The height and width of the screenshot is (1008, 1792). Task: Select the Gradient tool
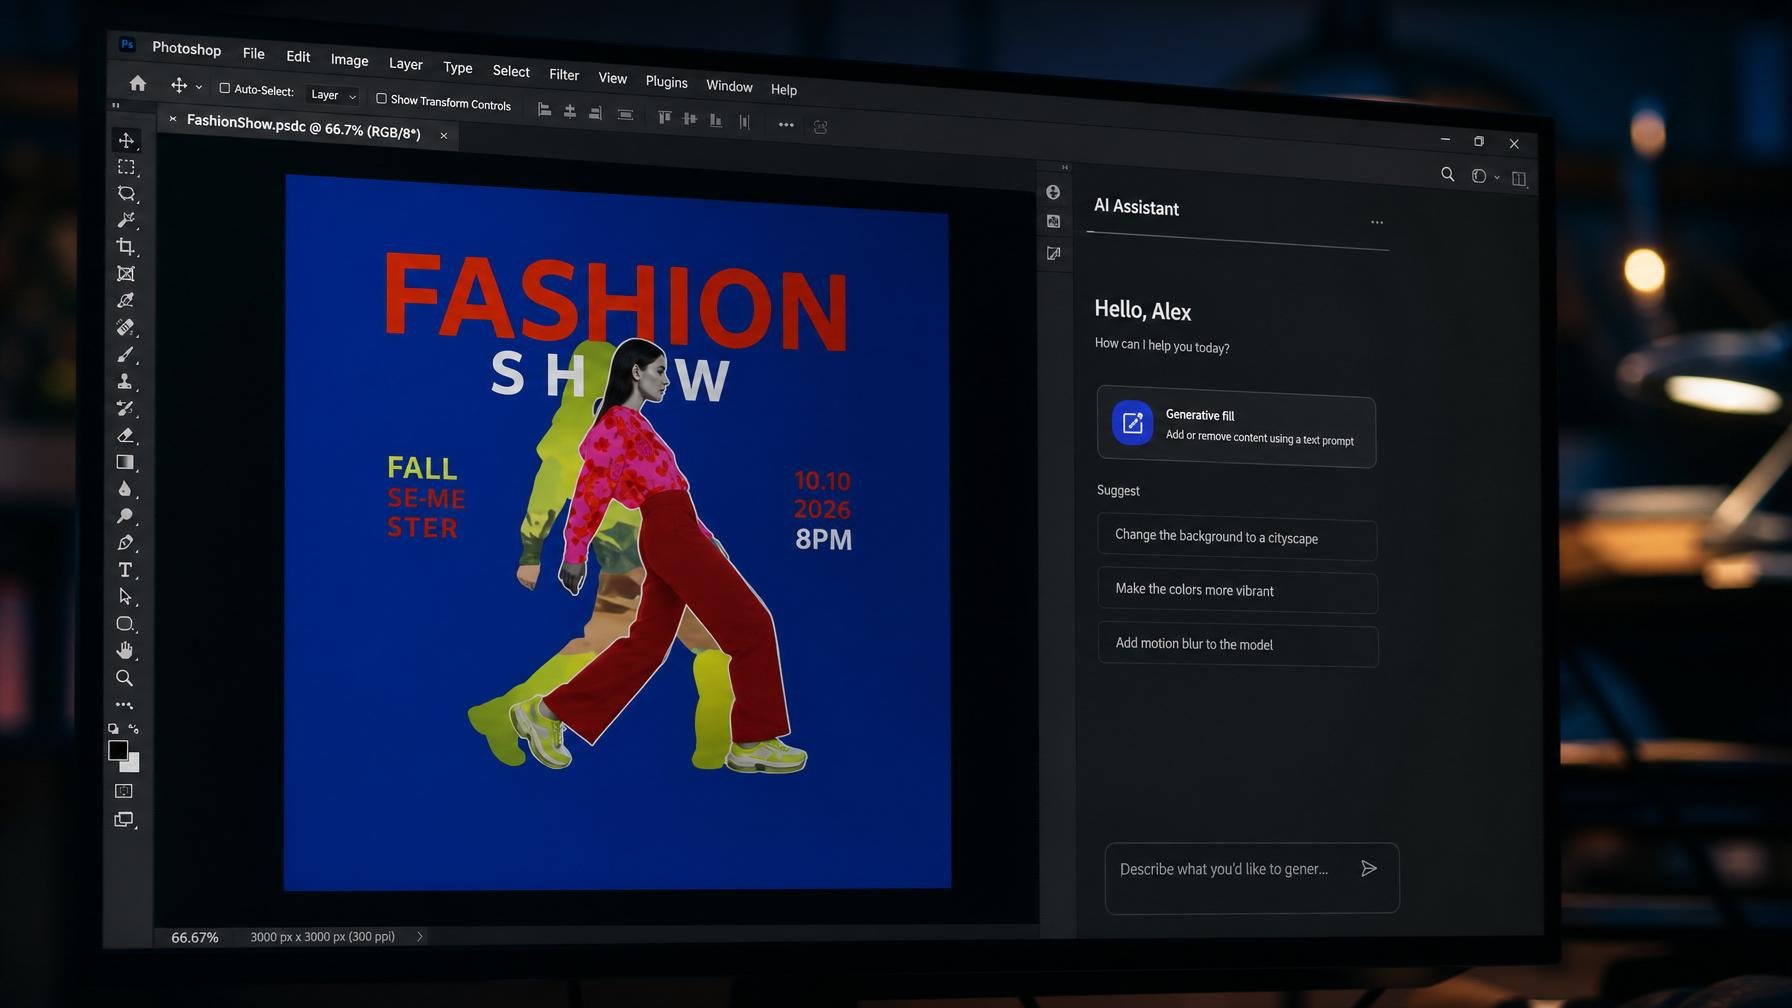click(126, 462)
